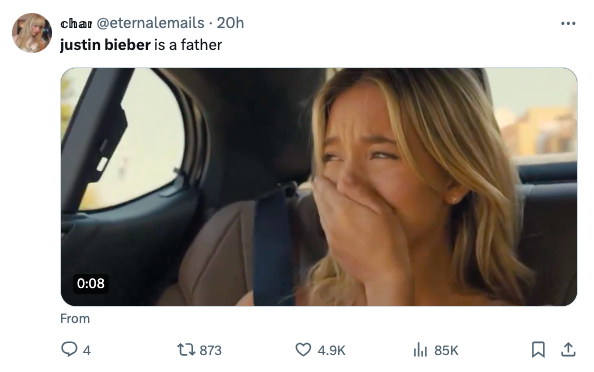The height and width of the screenshot is (372, 594).
Task: Visit the @eternalemails handle link
Action: (x=150, y=23)
